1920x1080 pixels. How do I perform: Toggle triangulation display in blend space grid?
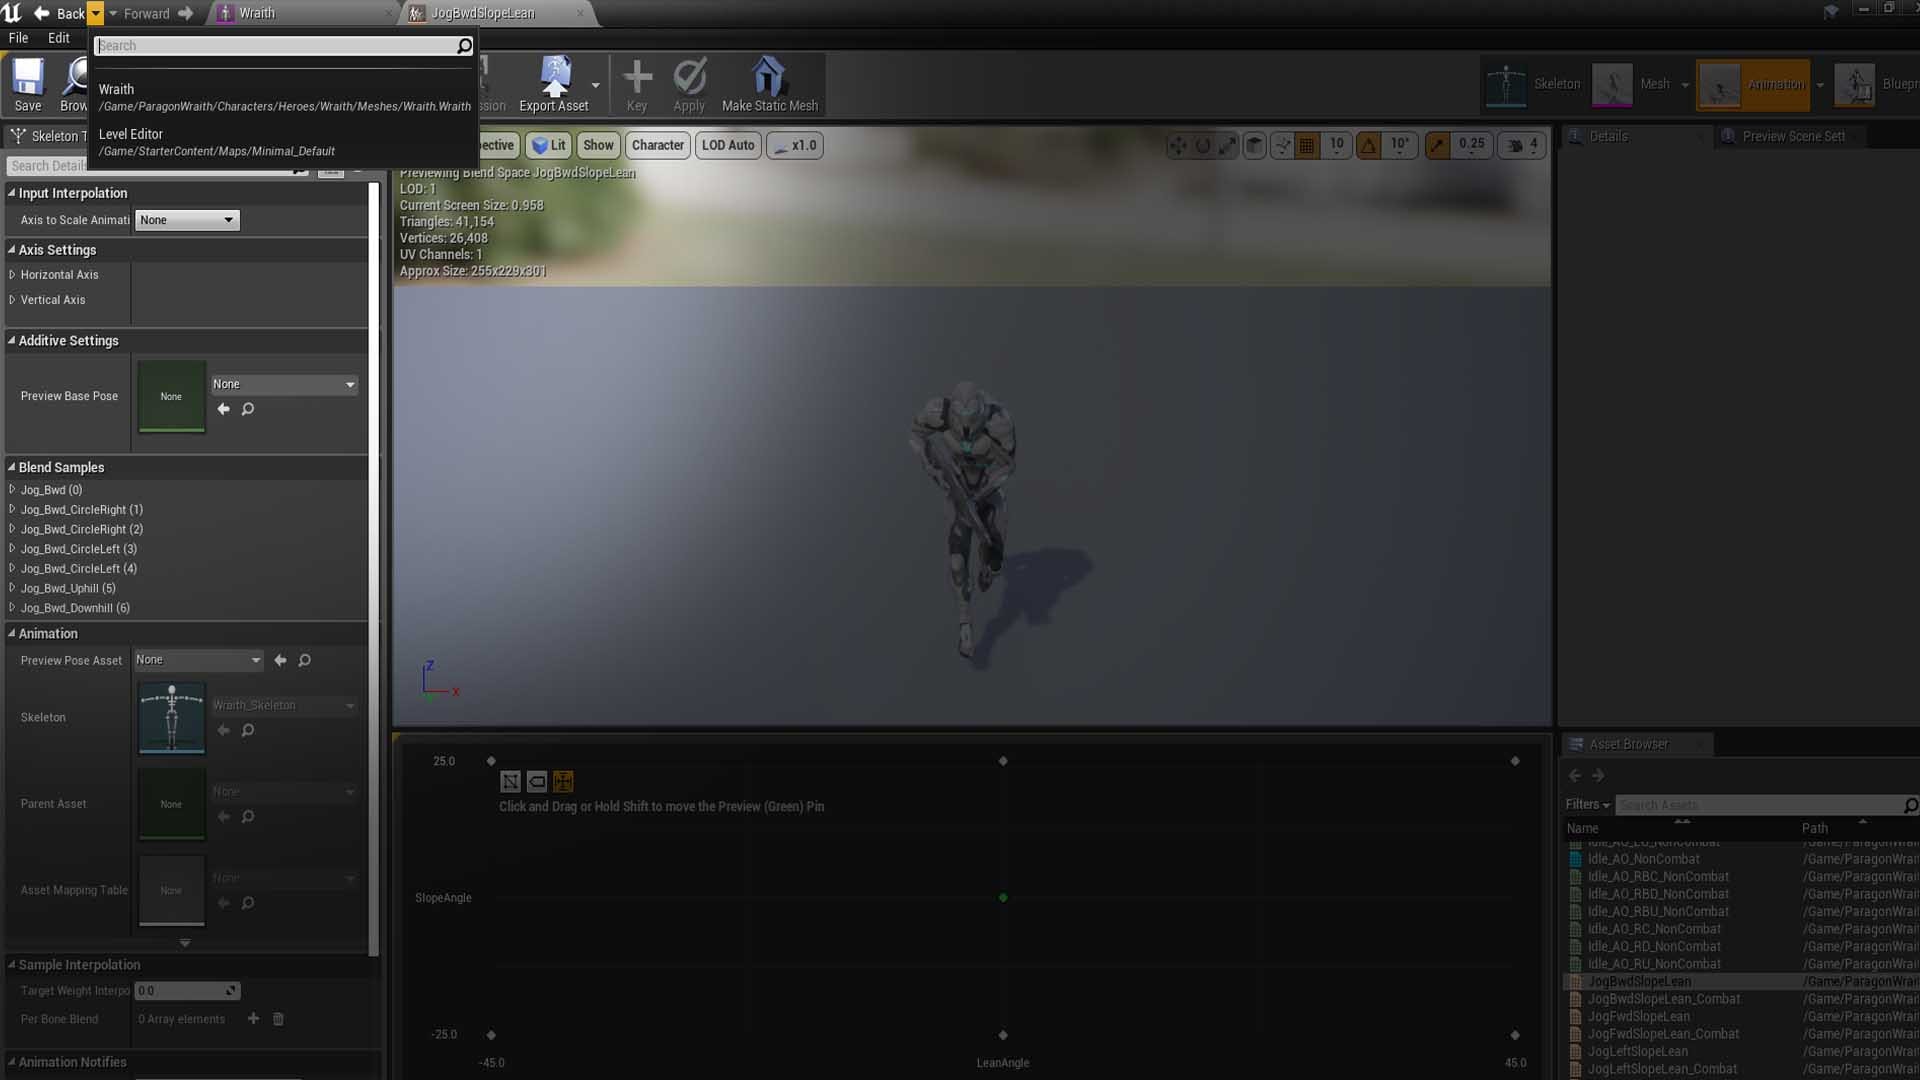click(510, 782)
